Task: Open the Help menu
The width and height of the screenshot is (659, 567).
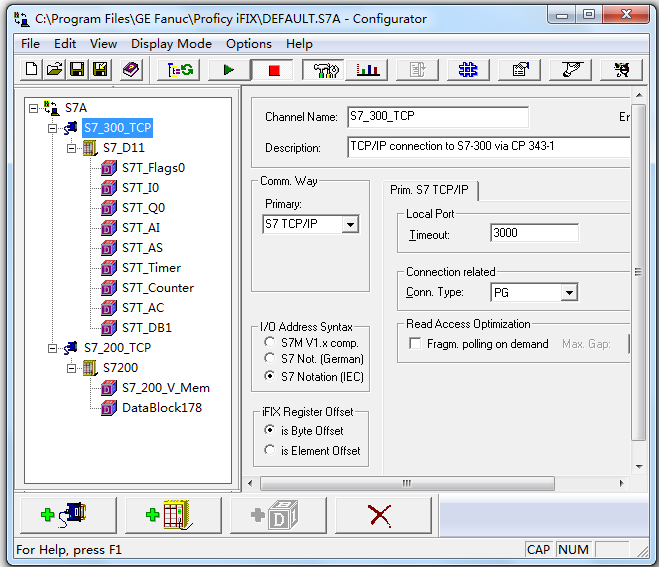Action: tap(299, 44)
